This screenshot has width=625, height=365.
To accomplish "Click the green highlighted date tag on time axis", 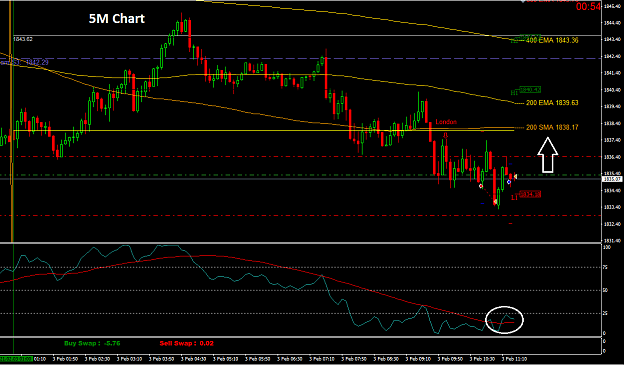I will point(16,359).
